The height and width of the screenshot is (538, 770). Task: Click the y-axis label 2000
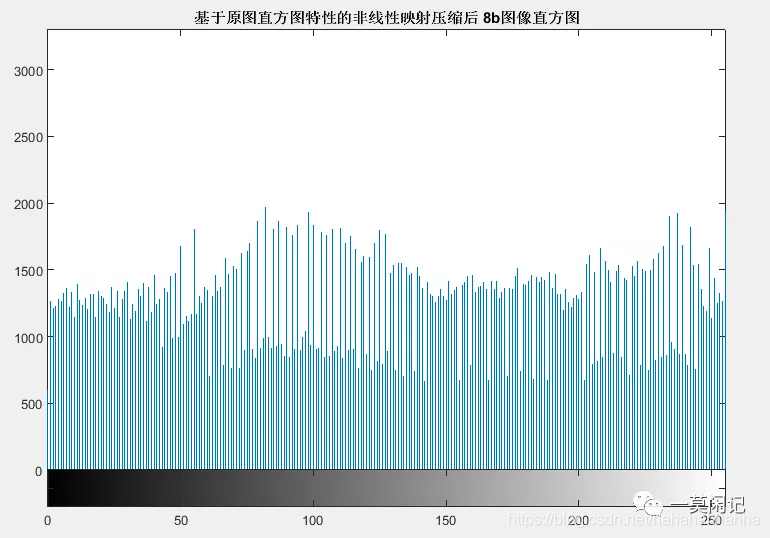[28, 204]
